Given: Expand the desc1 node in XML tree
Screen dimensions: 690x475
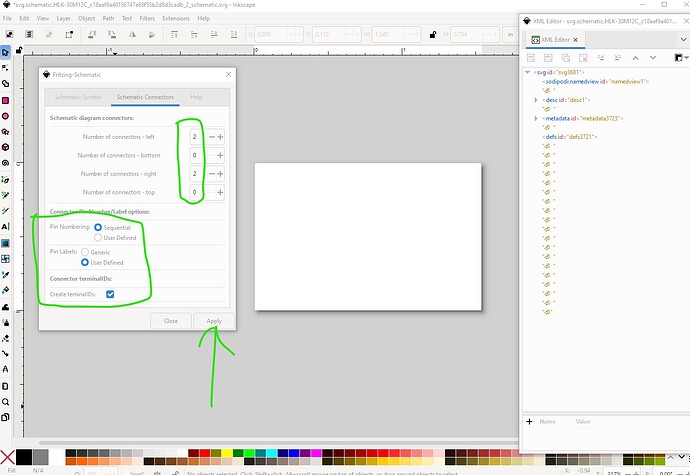Looking at the screenshot, I should click(x=536, y=100).
